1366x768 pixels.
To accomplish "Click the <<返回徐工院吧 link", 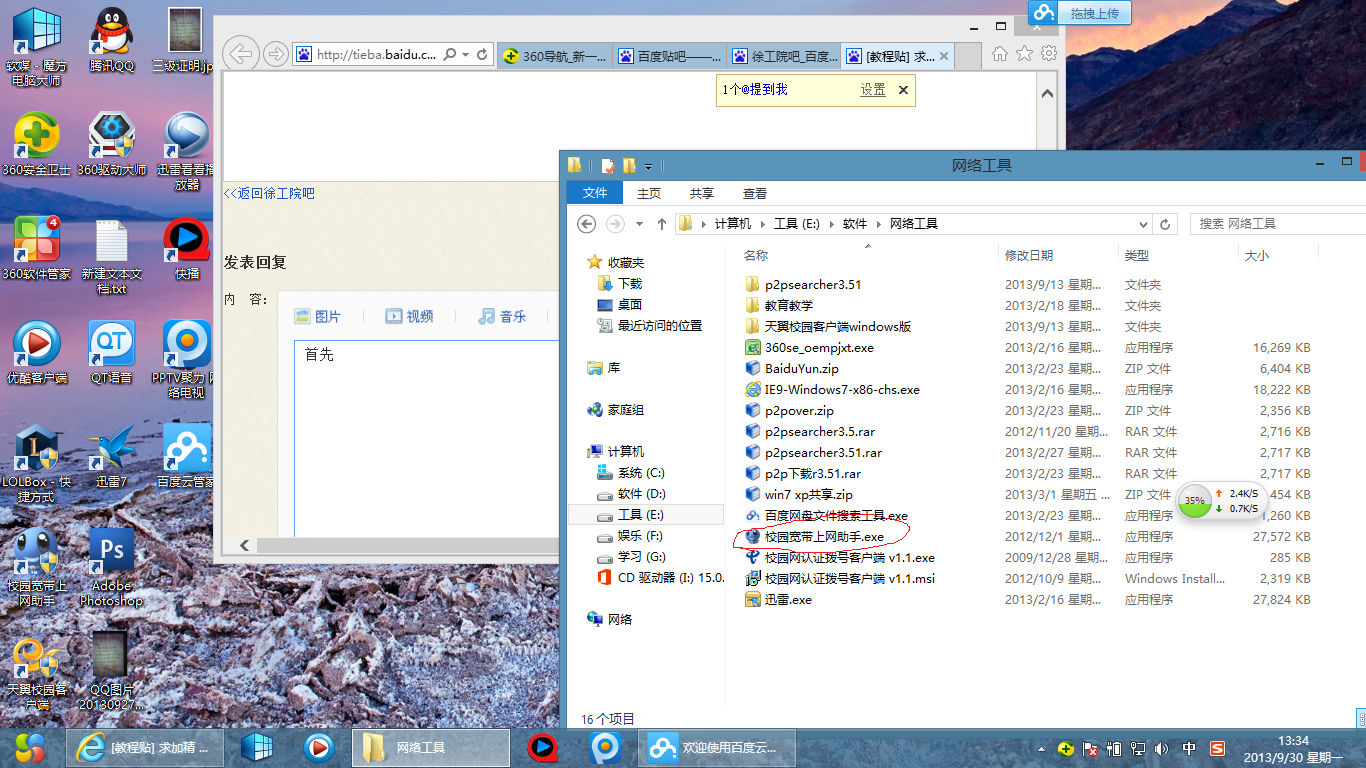I will 269,193.
